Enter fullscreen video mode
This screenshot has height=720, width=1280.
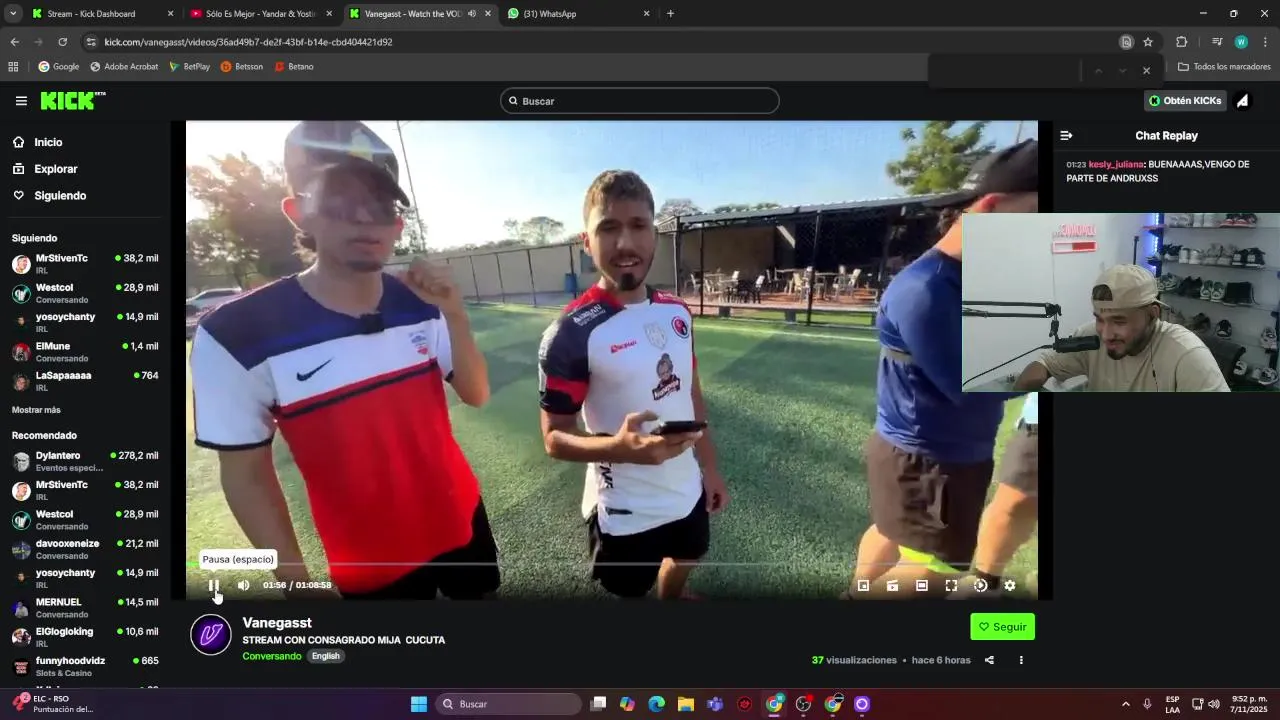tap(951, 586)
